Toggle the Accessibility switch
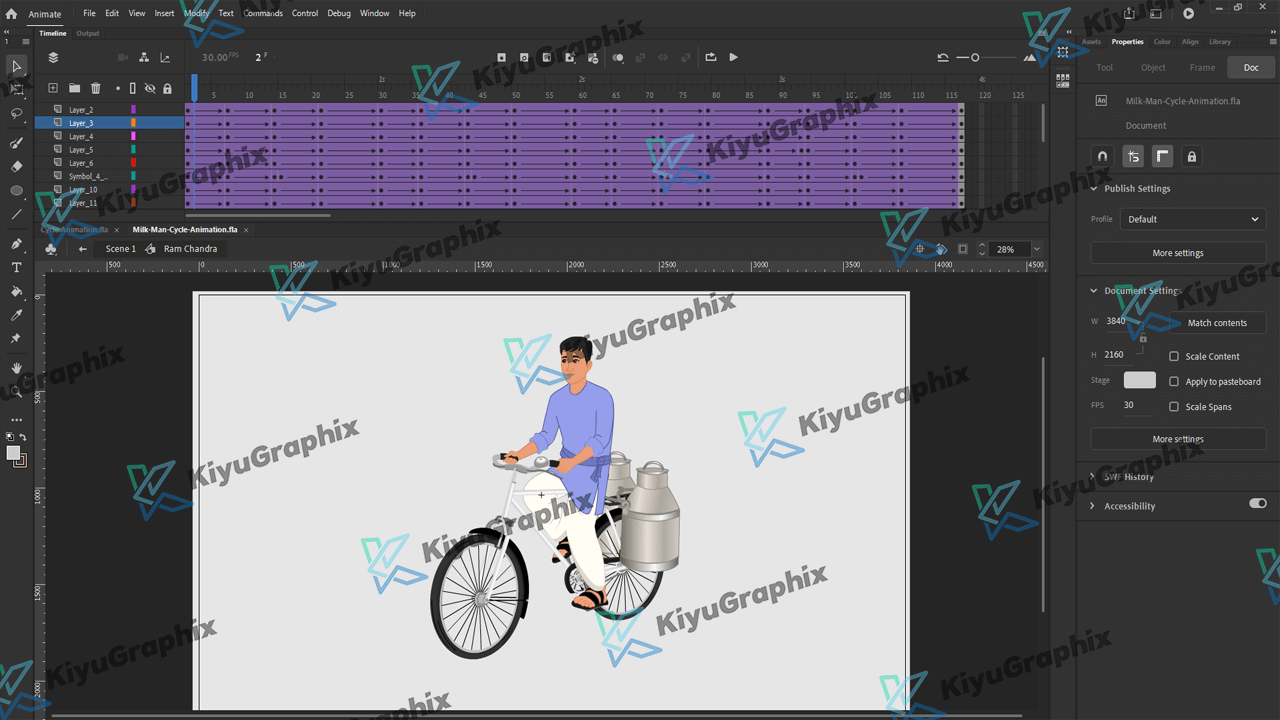1280x720 pixels. [1257, 504]
